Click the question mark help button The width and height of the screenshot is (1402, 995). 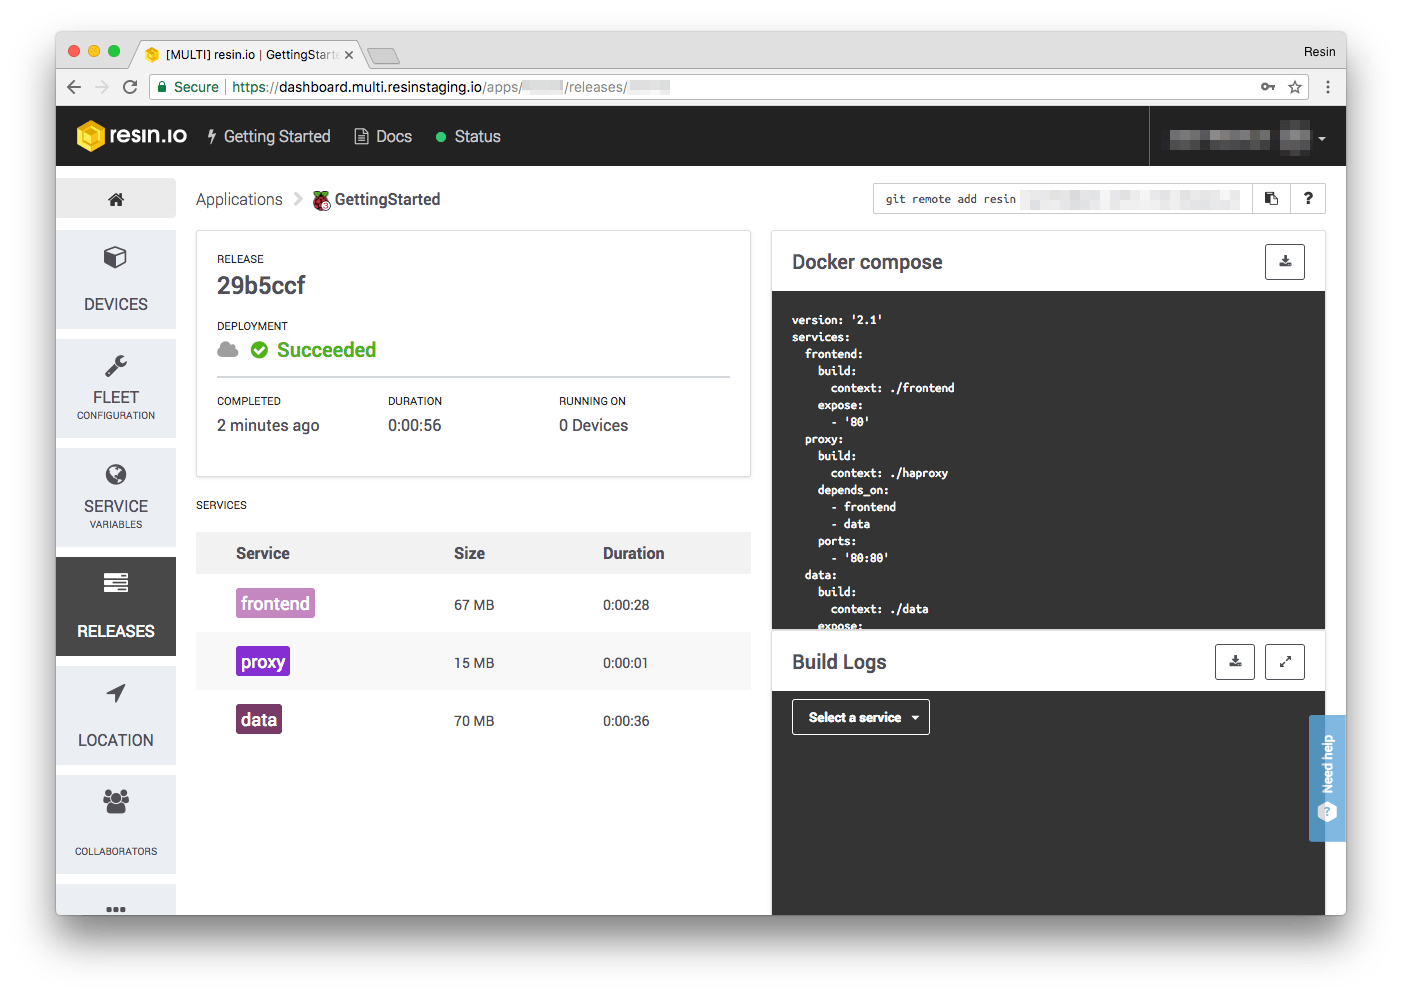click(1308, 199)
